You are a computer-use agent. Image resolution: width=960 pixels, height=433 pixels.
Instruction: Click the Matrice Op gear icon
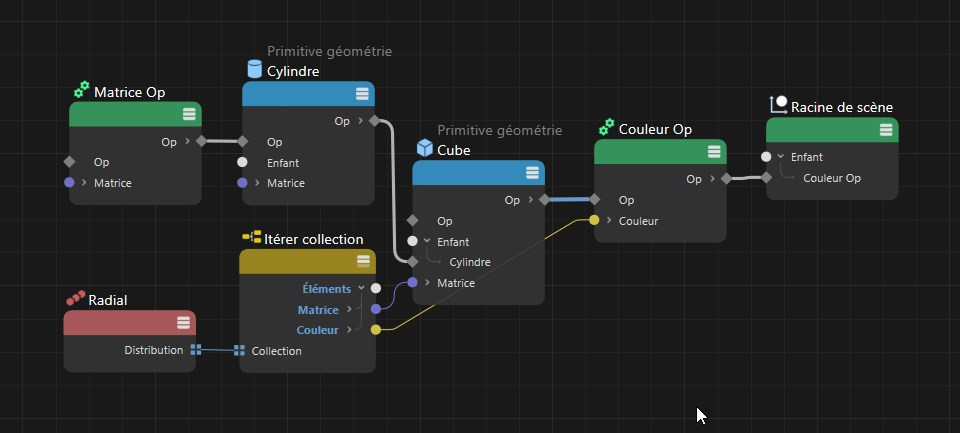(x=81, y=91)
